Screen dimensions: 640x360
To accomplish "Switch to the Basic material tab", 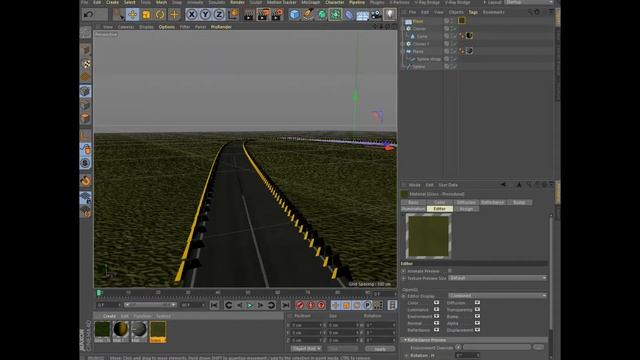I will 413,202.
